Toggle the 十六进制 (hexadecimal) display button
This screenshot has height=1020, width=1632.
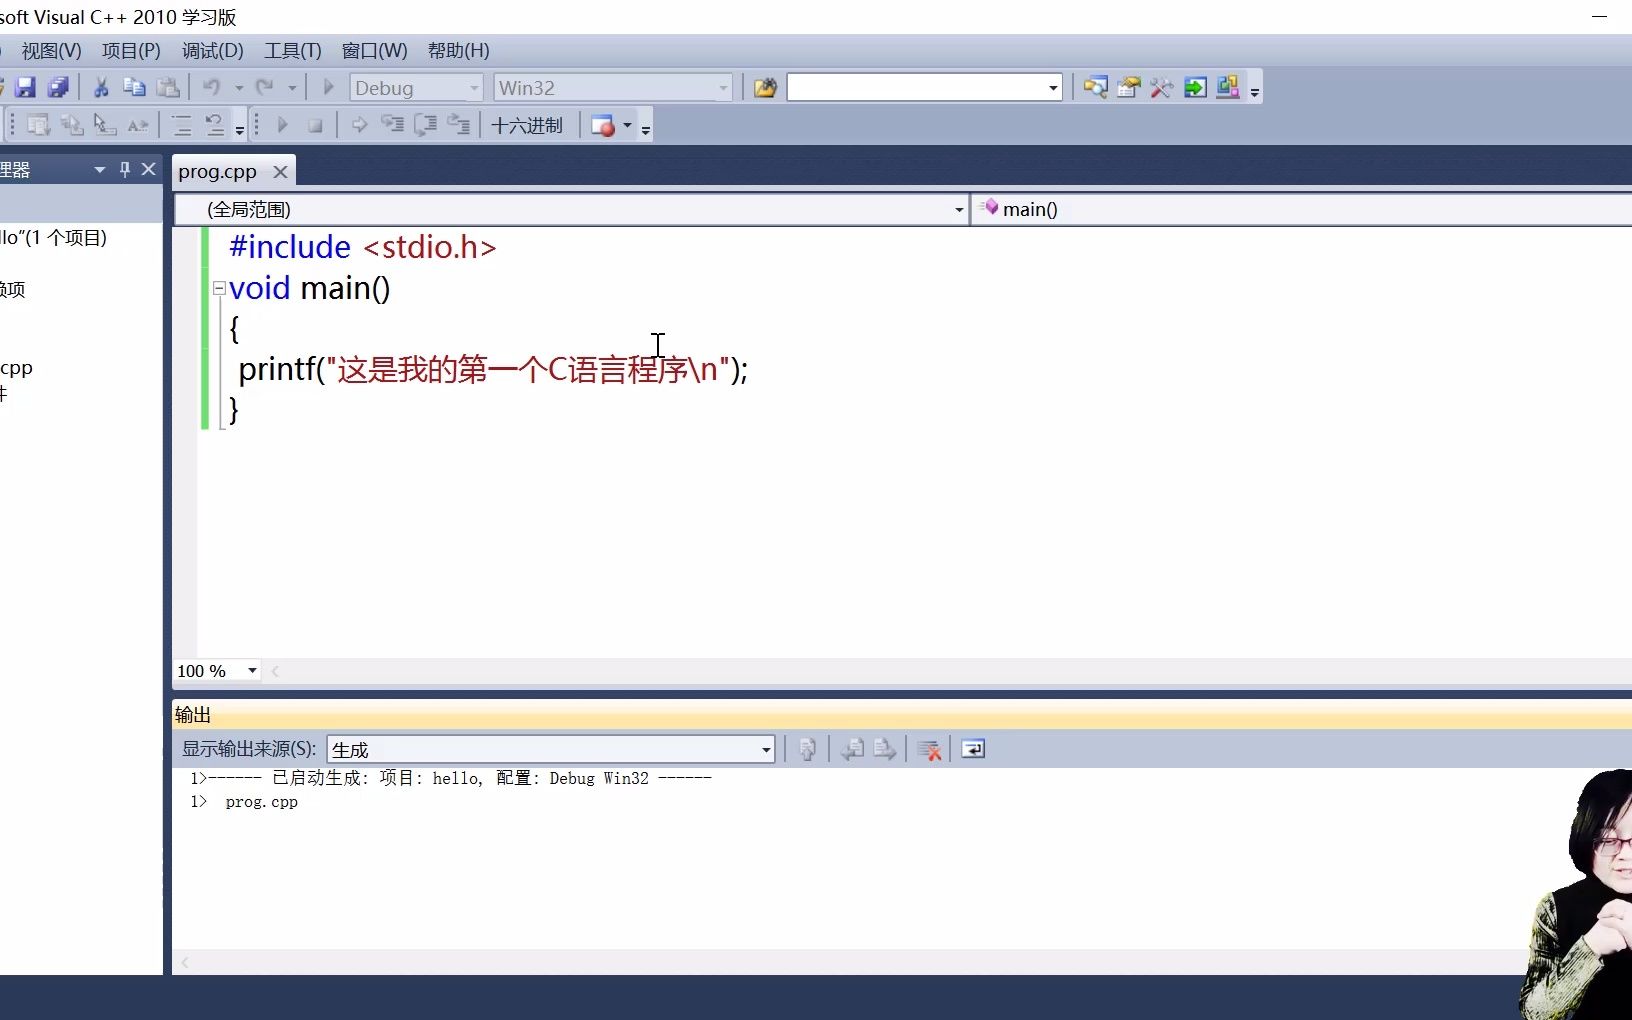pyautogui.click(x=528, y=125)
